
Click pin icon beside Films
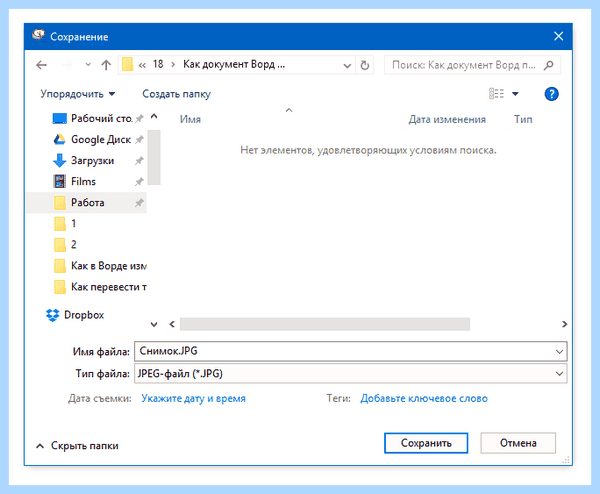[x=139, y=181]
